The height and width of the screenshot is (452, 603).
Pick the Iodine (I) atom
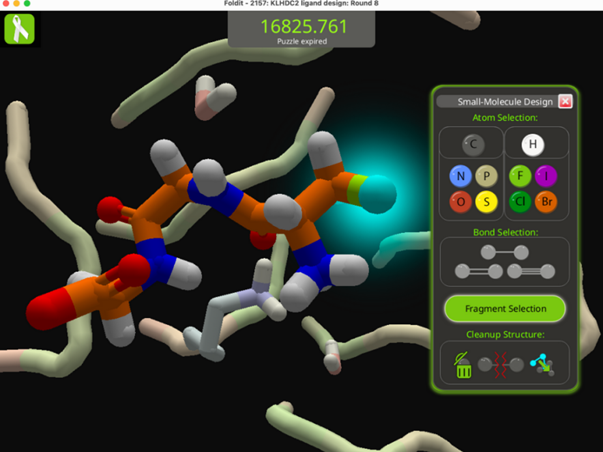(x=546, y=177)
